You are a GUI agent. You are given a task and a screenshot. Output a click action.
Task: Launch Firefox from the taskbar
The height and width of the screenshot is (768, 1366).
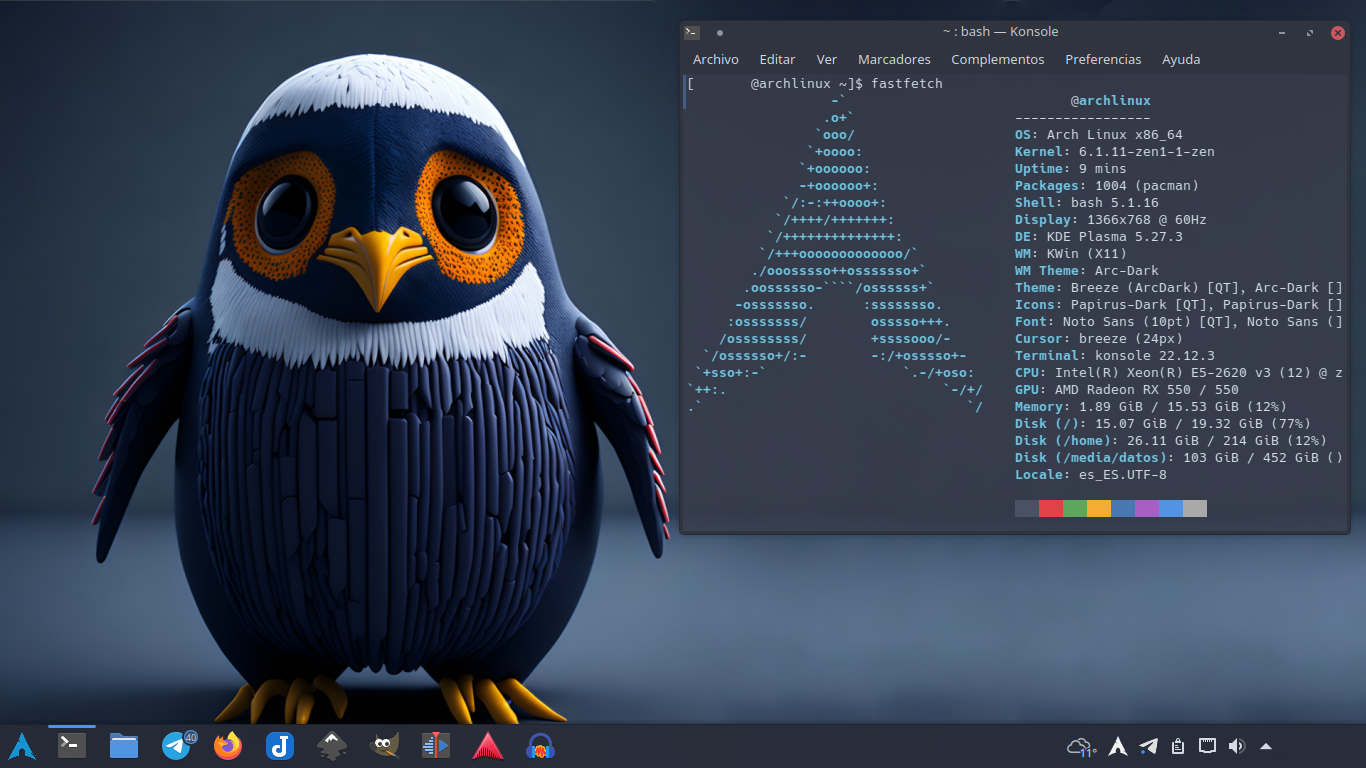228,746
